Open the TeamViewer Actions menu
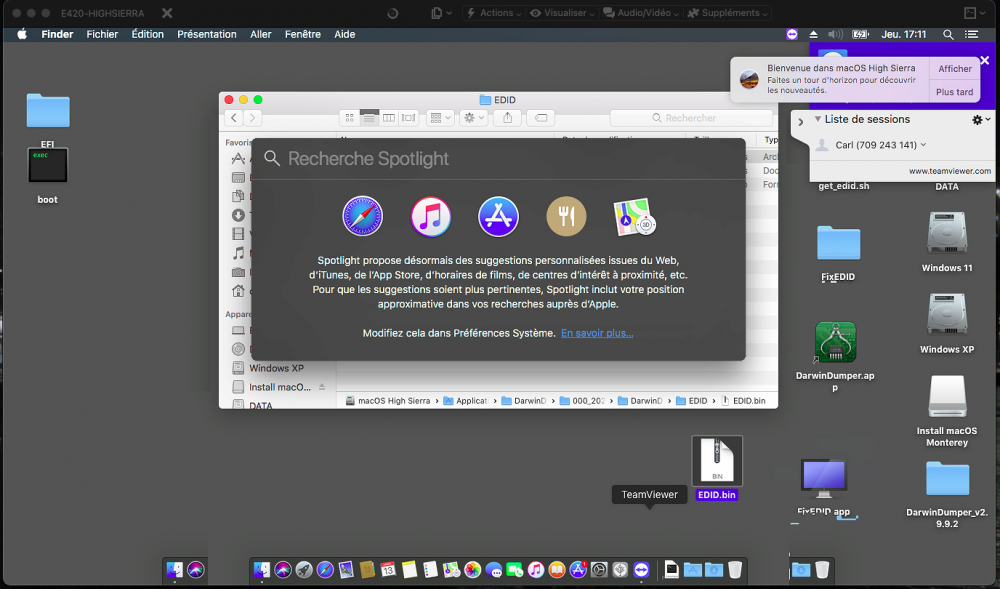 (494, 13)
